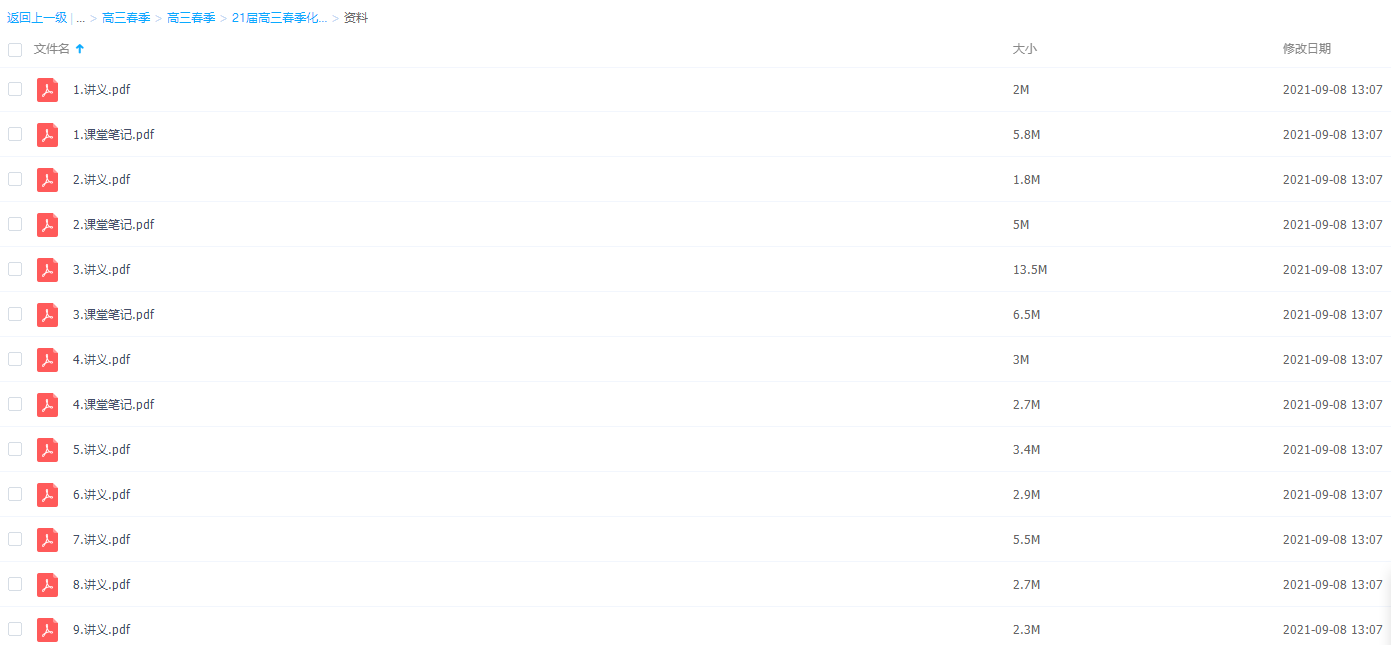This screenshot has width=1391, height=645.
Task: Click the PDF icon for 7.讲义.pdf
Action: pos(47,540)
